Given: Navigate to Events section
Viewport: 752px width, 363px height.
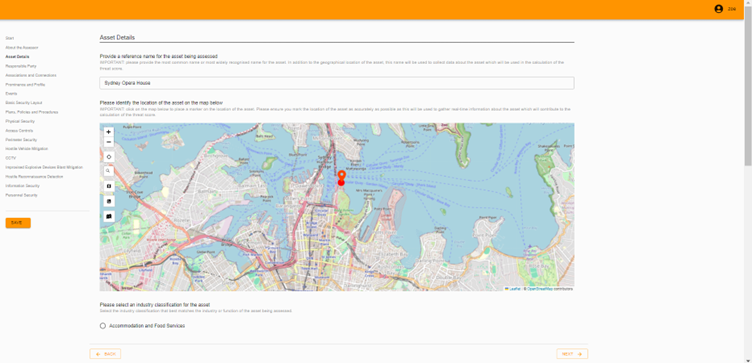Looking at the screenshot, I should [11, 94].
